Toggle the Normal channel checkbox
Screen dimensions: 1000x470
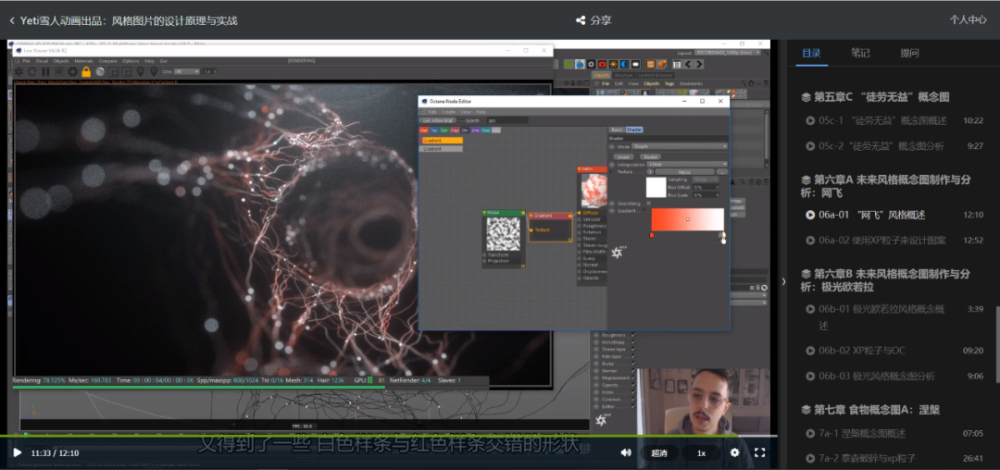click(x=633, y=371)
